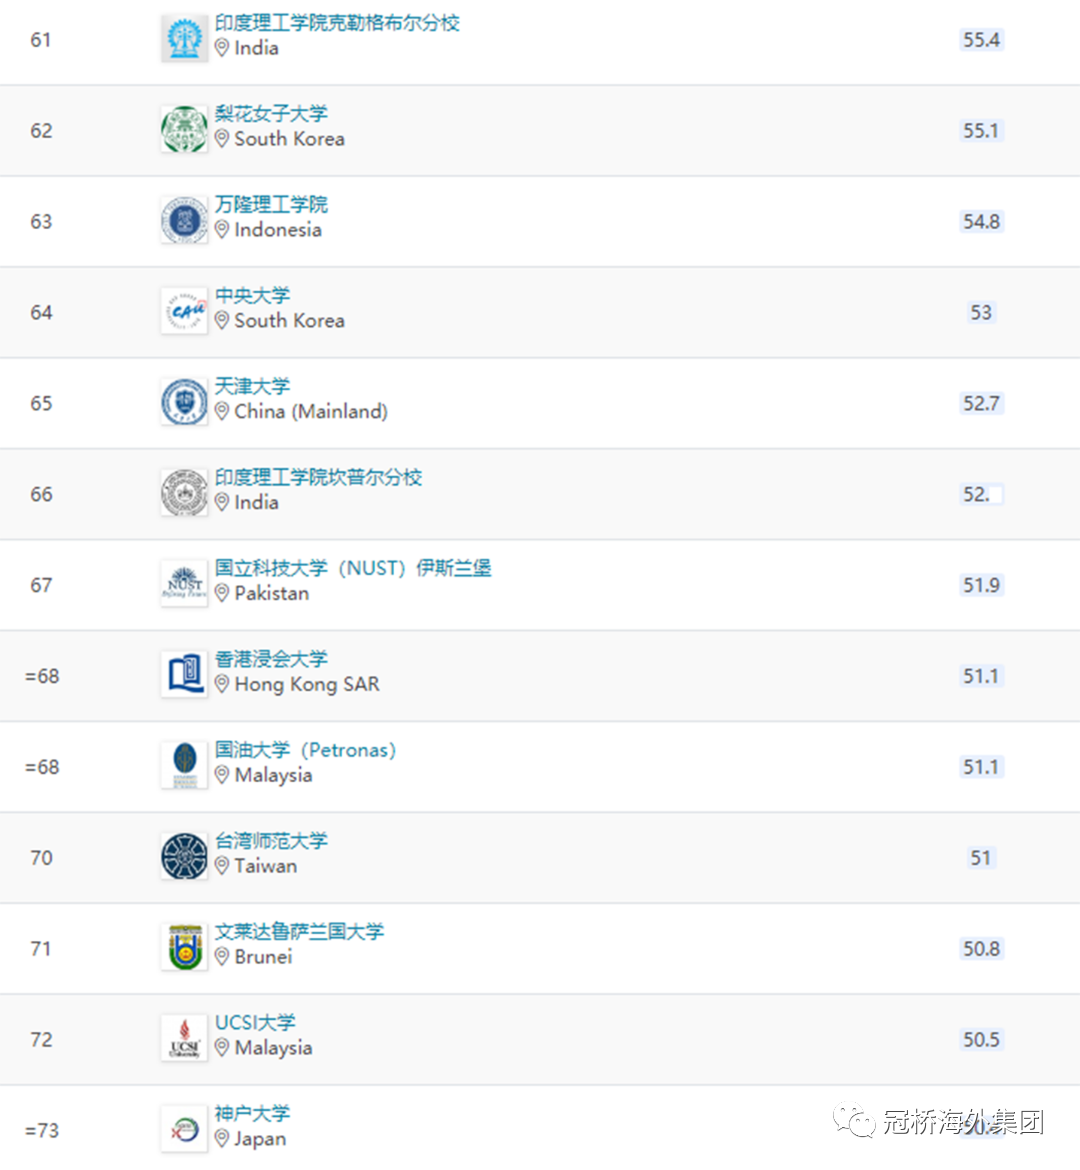Click the Hong Kong Baptist University logo
Image resolution: width=1080 pixels, height=1170 pixels.
184,675
